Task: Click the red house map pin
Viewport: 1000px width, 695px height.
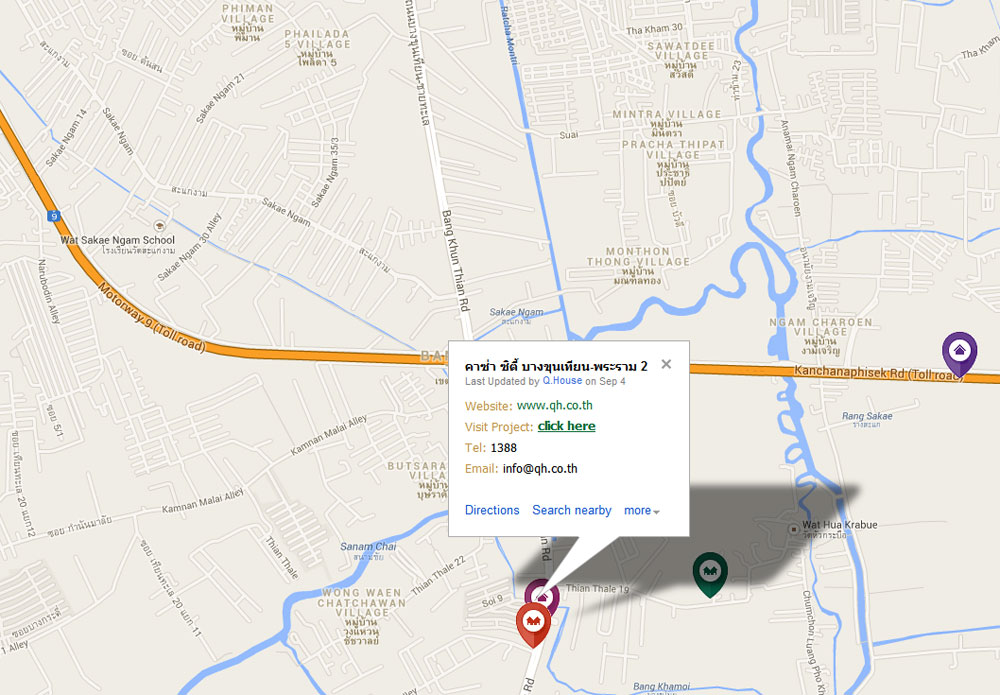Action: (533, 624)
